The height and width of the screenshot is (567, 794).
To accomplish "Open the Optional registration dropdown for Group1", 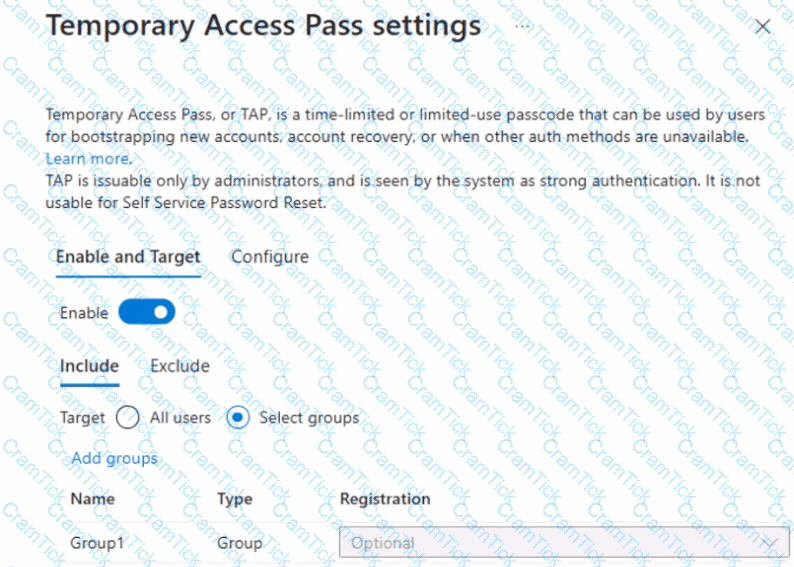I will [564, 543].
